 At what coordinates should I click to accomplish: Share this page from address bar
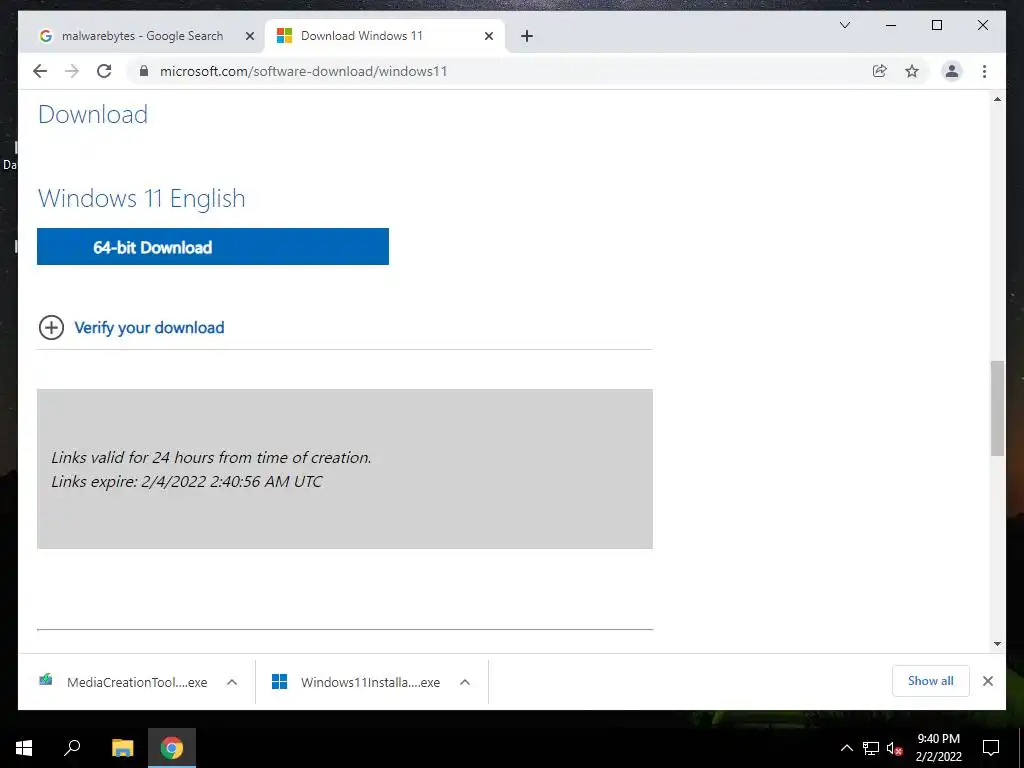tap(880, 71)
